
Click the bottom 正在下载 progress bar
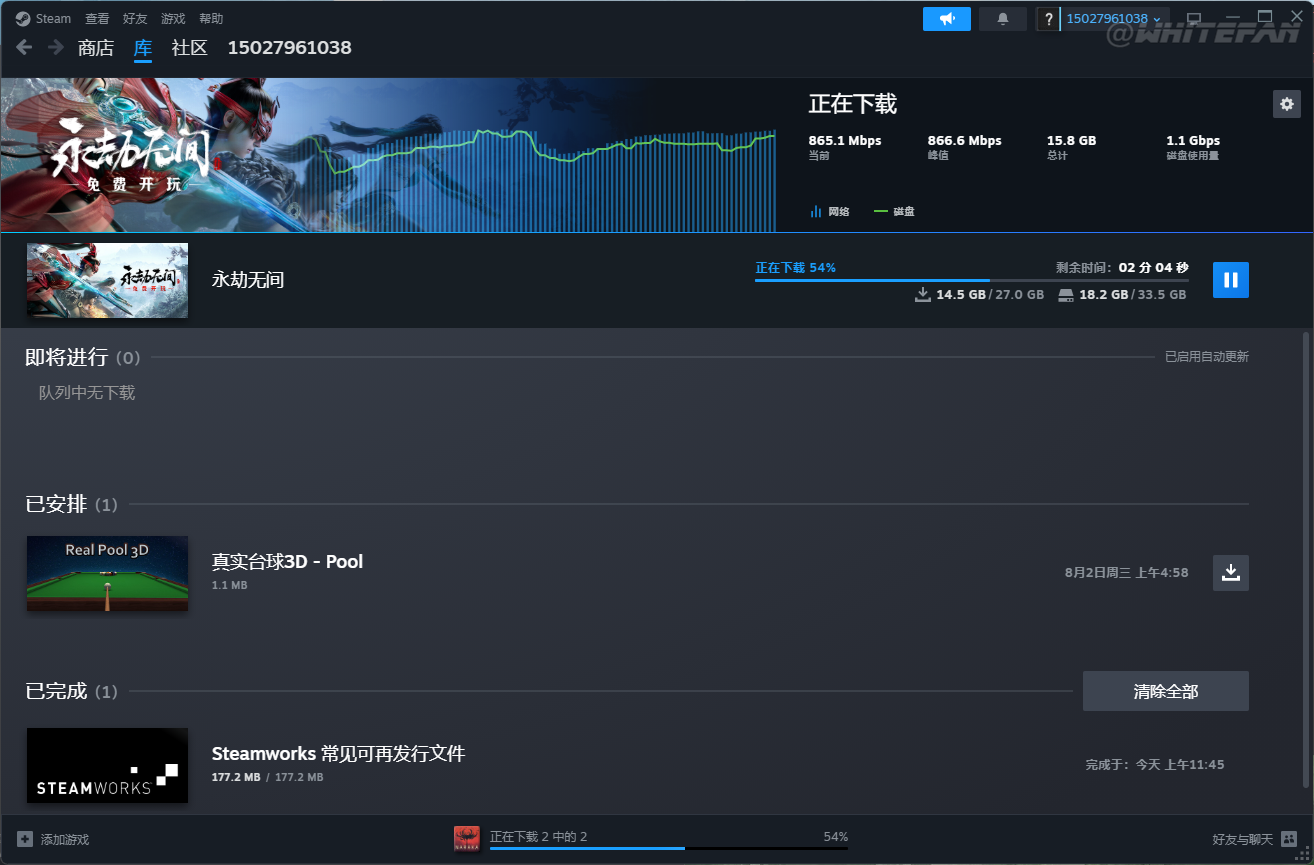pos(669,848)
